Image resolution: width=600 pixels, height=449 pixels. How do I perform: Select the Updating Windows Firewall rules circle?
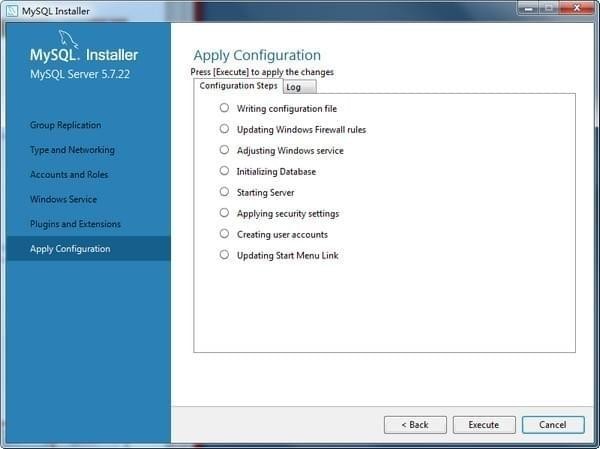[x=224, y=129]
